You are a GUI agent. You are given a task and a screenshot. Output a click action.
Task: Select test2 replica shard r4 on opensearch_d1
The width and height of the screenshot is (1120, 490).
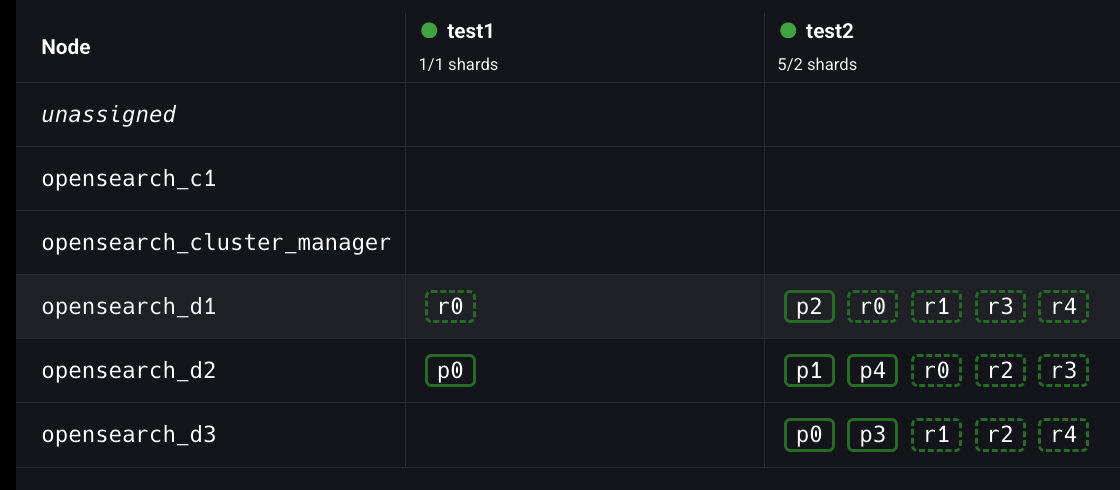pyautogui.click(x=1063, y=307)
